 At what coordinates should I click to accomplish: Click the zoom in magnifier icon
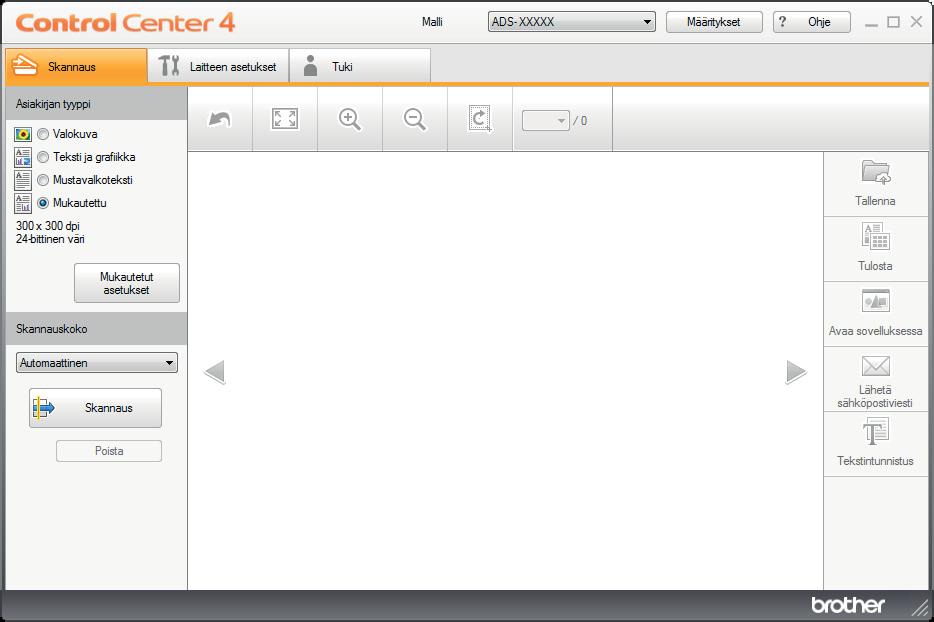350,119
